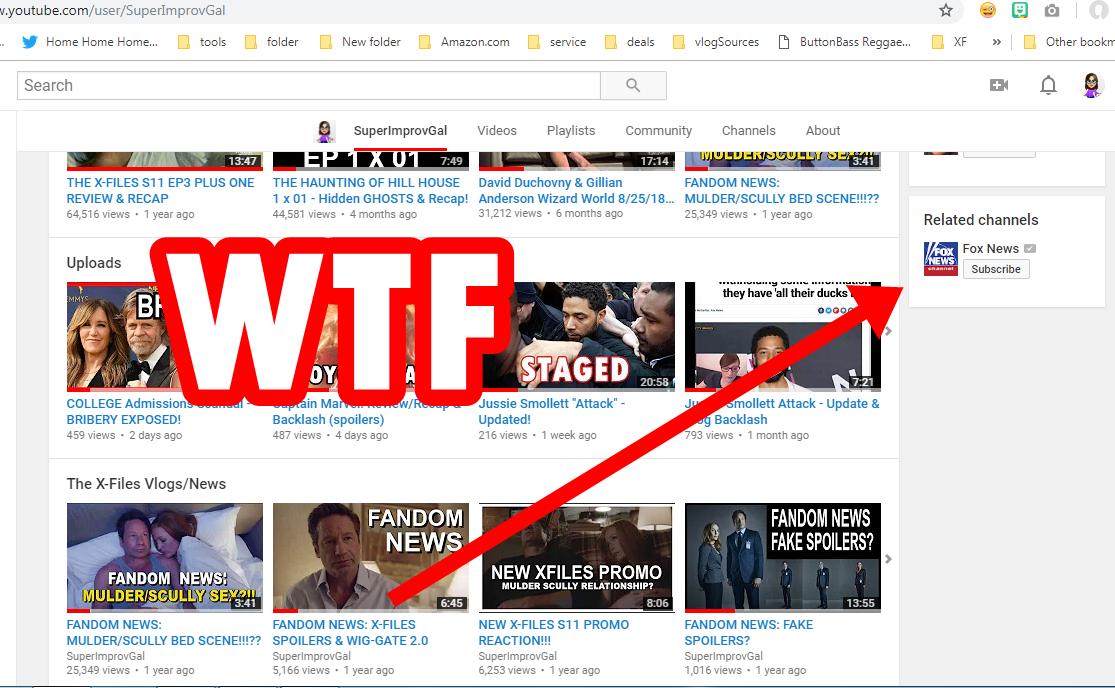The image size is (1115, 688).
Task: Click the SuperImprovGal channel avatar icon
Action: (325, 131)
